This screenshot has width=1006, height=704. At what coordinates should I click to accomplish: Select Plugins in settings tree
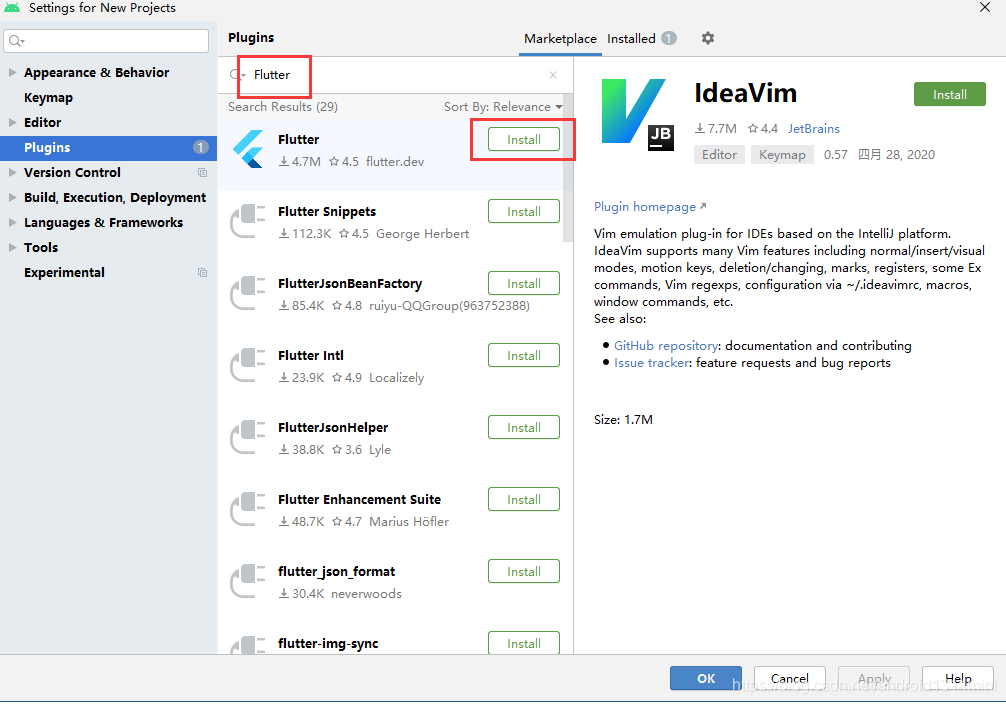108,148
